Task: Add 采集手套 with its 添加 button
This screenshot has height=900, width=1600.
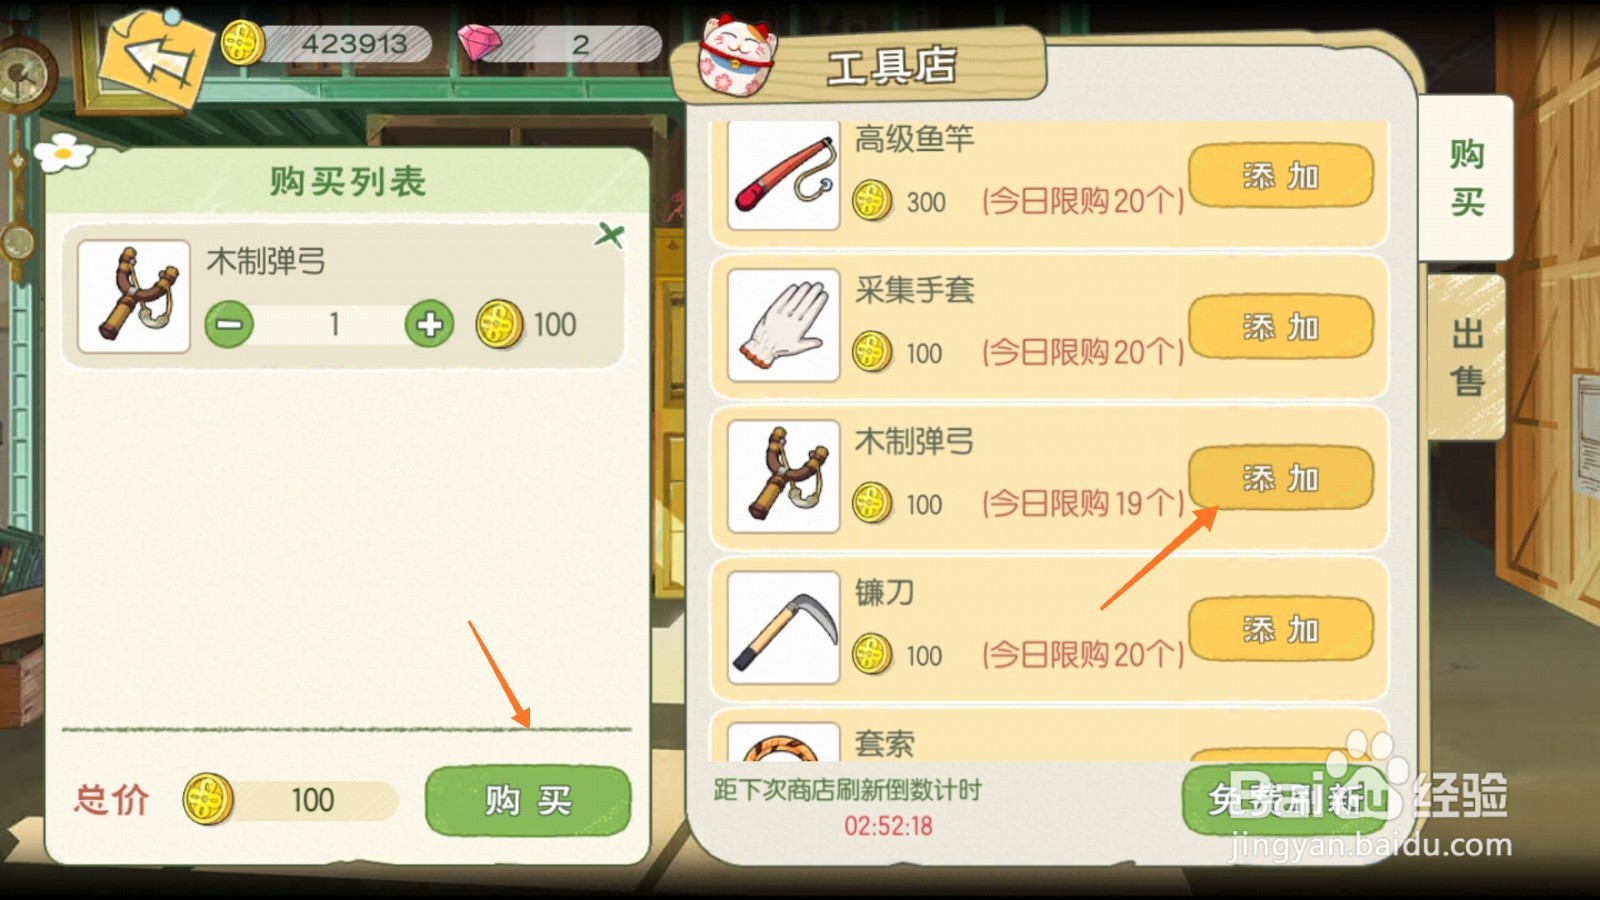Action: (x=1281, y=327)
